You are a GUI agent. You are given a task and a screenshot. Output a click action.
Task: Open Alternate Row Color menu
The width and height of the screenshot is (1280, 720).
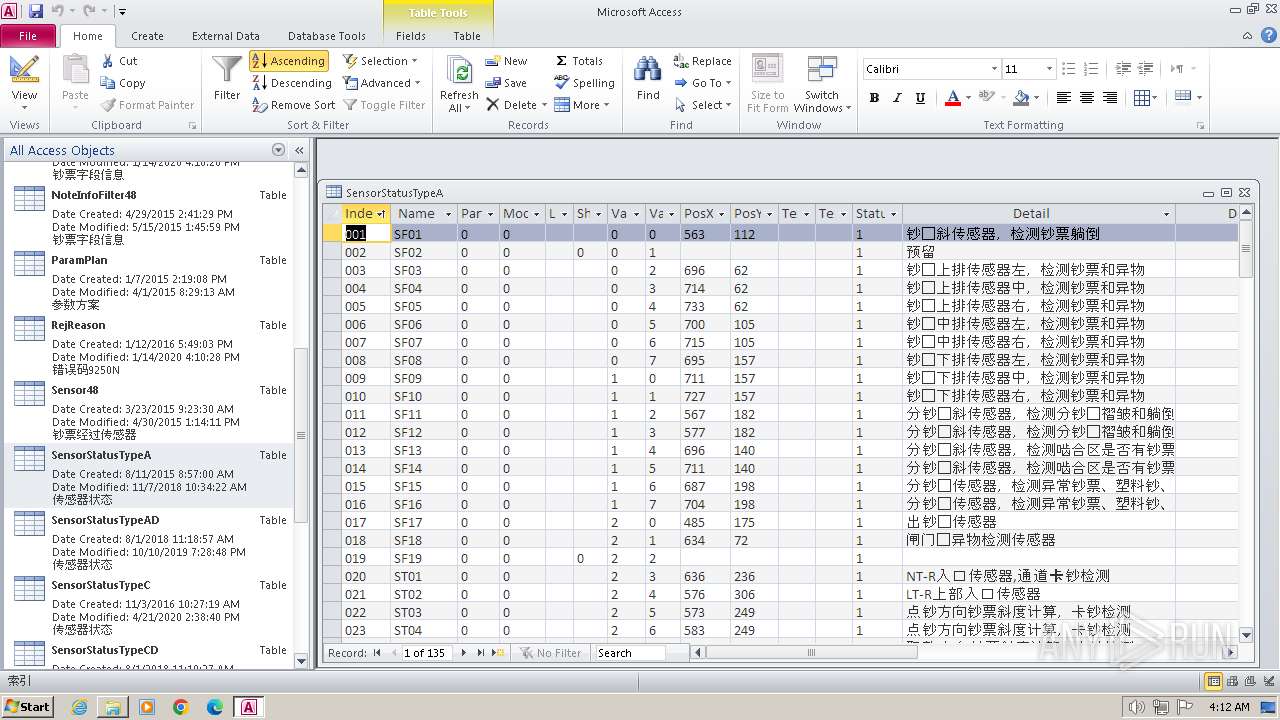point(1188,97)
